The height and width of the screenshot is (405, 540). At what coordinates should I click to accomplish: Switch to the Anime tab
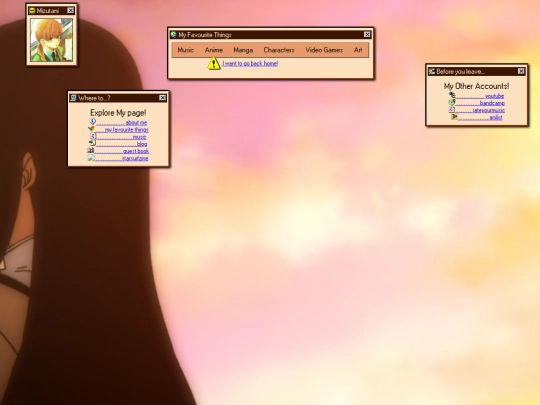(x=214, y=50)
